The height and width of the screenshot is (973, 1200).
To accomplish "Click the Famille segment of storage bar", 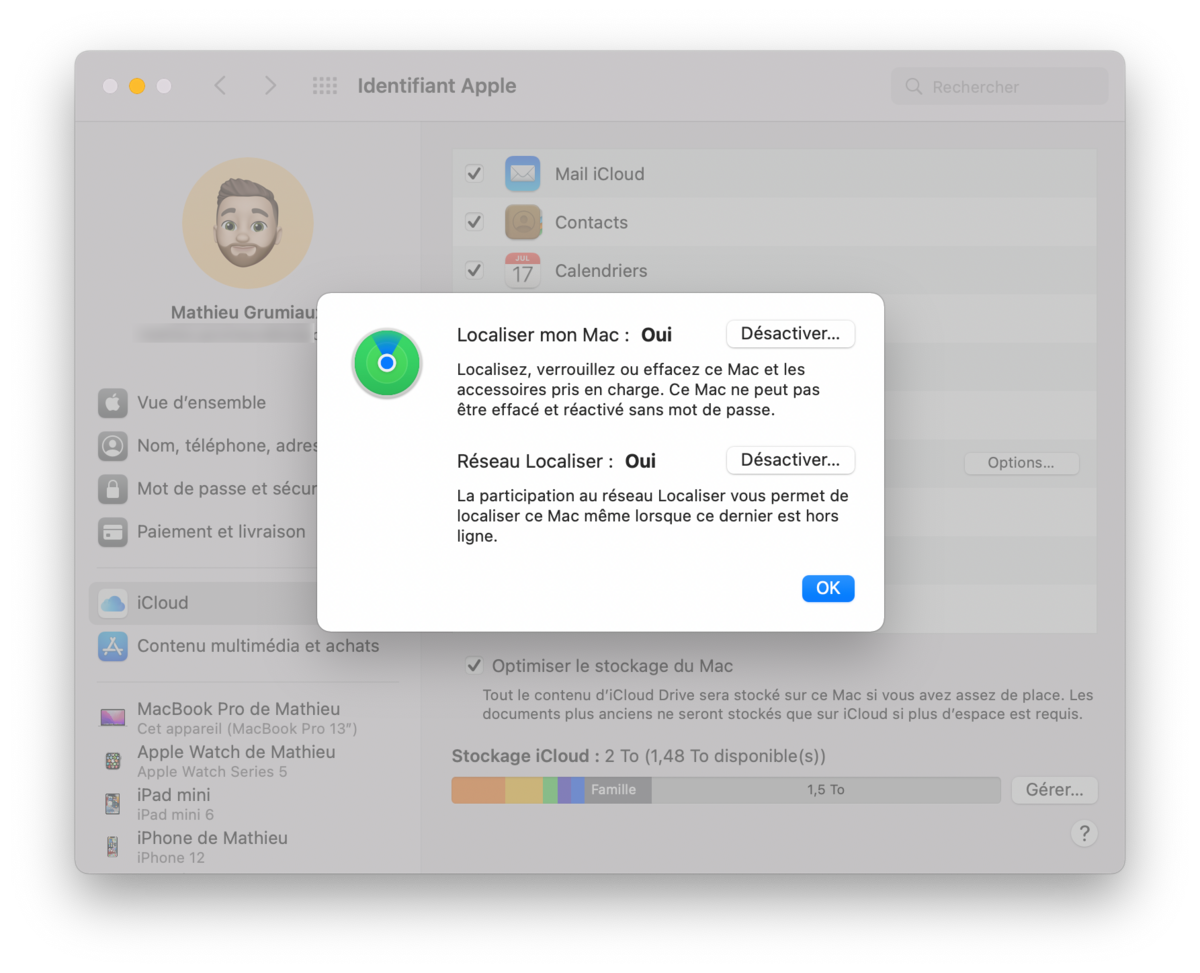I will [x=618, y=790].
